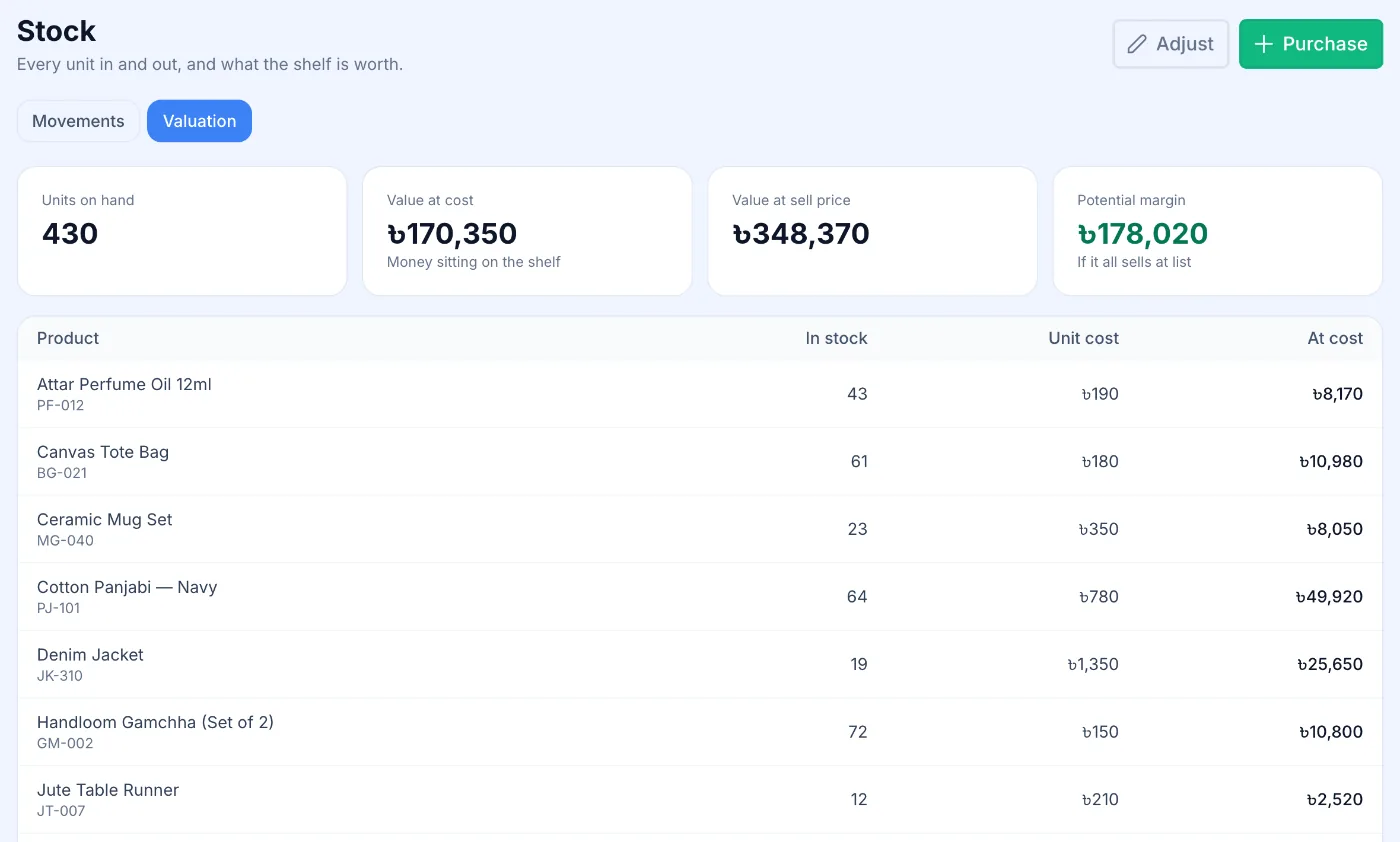
Task: Click Cotton Panjabi at-cost value ৳49,920
Action: click(x=1329, y=597)
